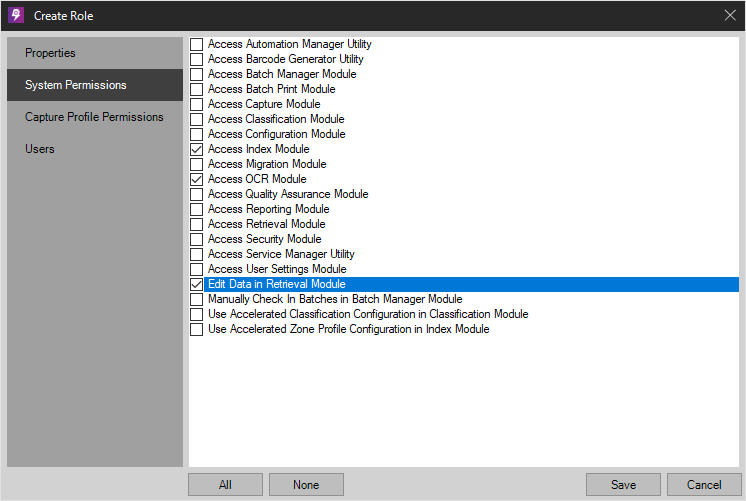The image size is (746, 501).
Task: Click the None button to clear selections
Action: (x=306, y=484)
